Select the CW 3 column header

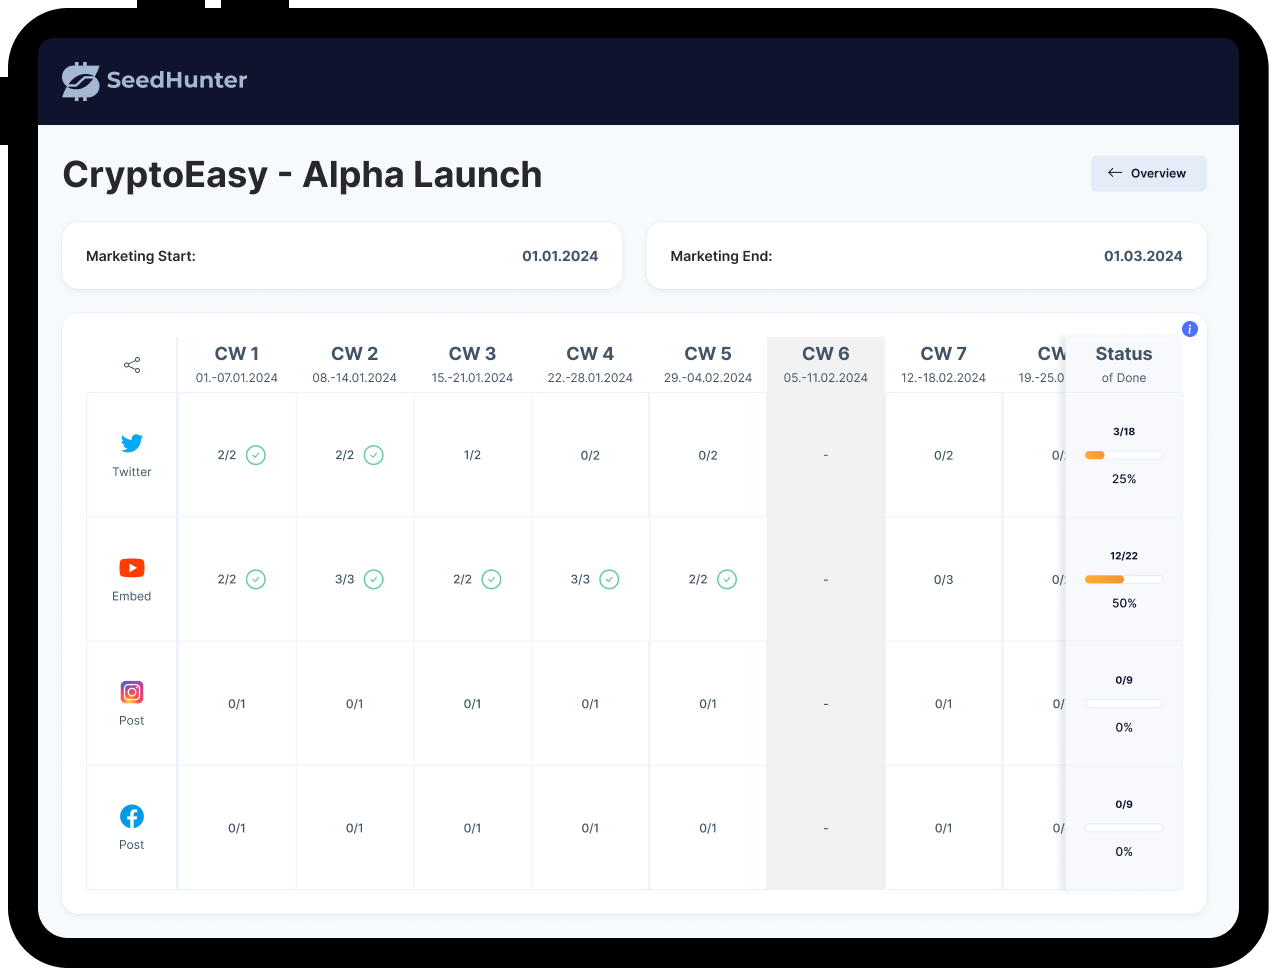(x=472, y=364)
